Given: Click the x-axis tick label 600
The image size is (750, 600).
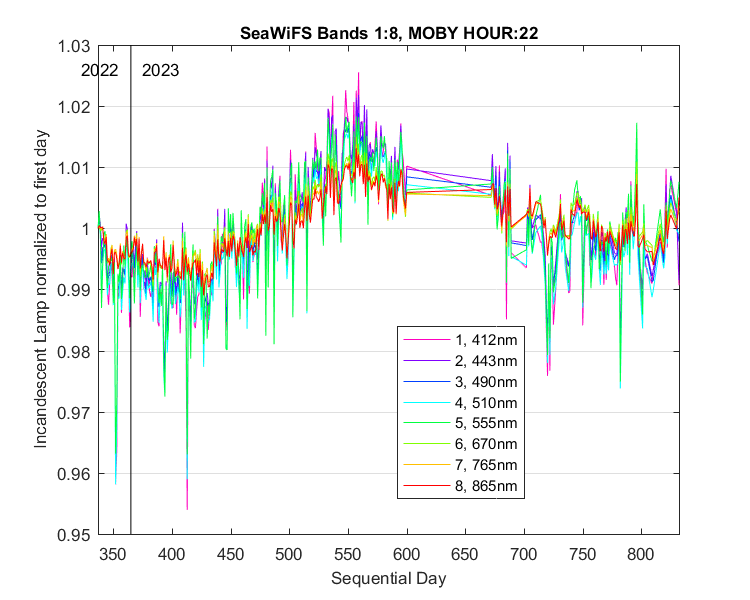Looking at the screenshot, I should 407,554.
